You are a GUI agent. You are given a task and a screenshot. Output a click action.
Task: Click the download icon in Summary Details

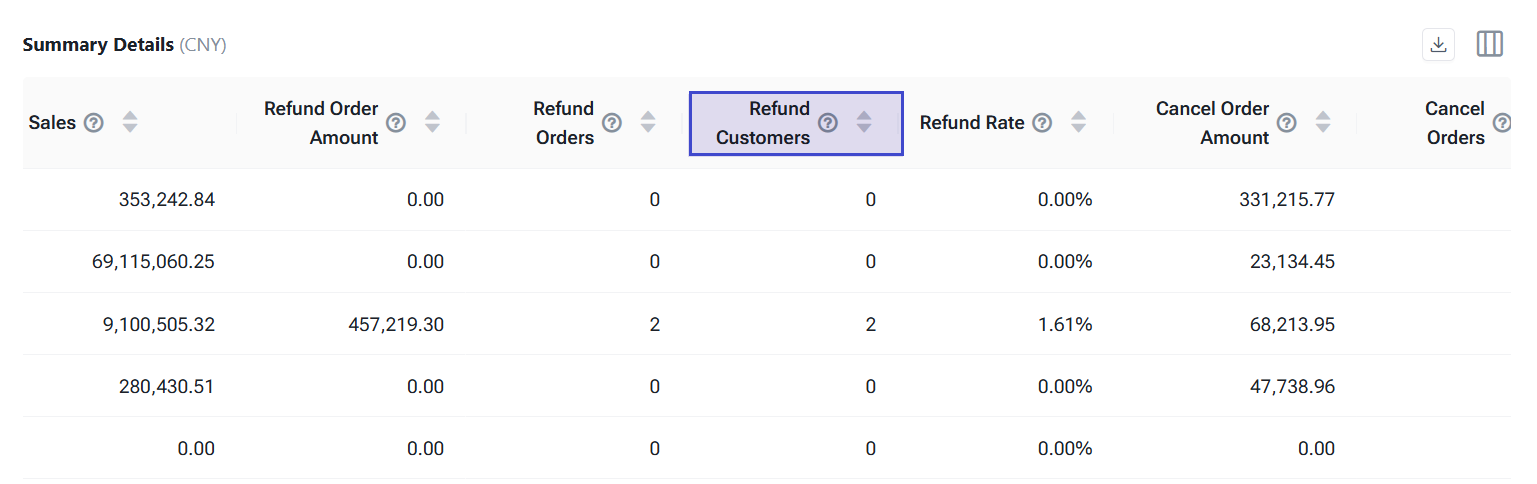tap(1438, 44)
